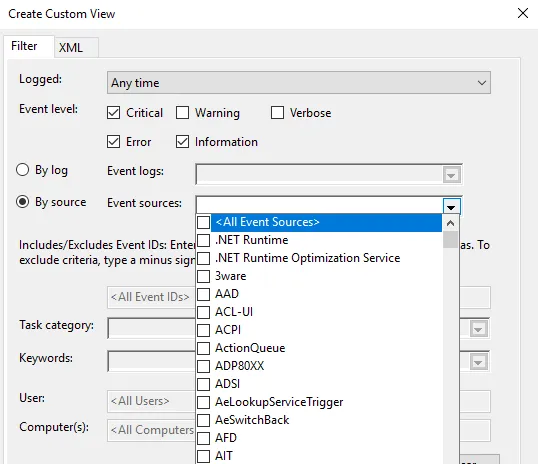This screenshot has width=538, height=464.
Task: Open the Logged time range dropdown
Action: [x=299, y=83]
